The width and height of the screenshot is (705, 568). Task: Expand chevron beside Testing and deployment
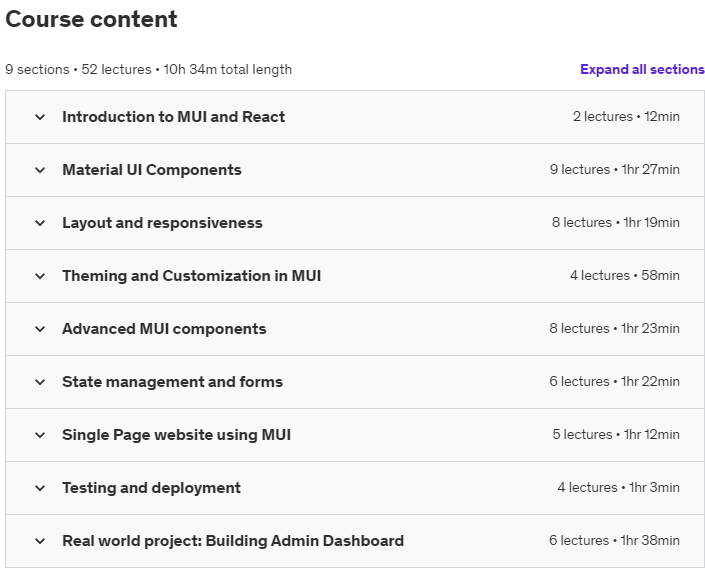(40, 488)
